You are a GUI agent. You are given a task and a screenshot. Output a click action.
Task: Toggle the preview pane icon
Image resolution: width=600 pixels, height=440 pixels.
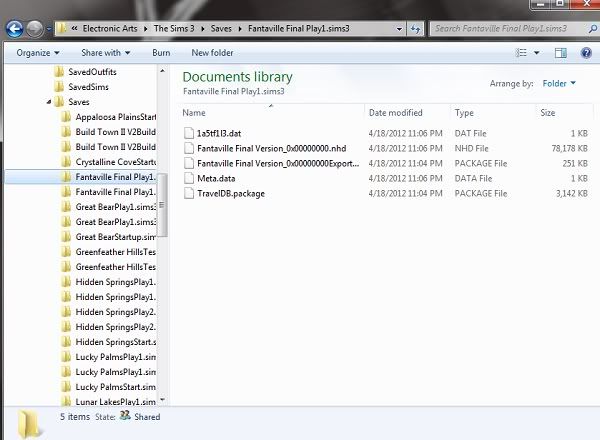[561, 53]
